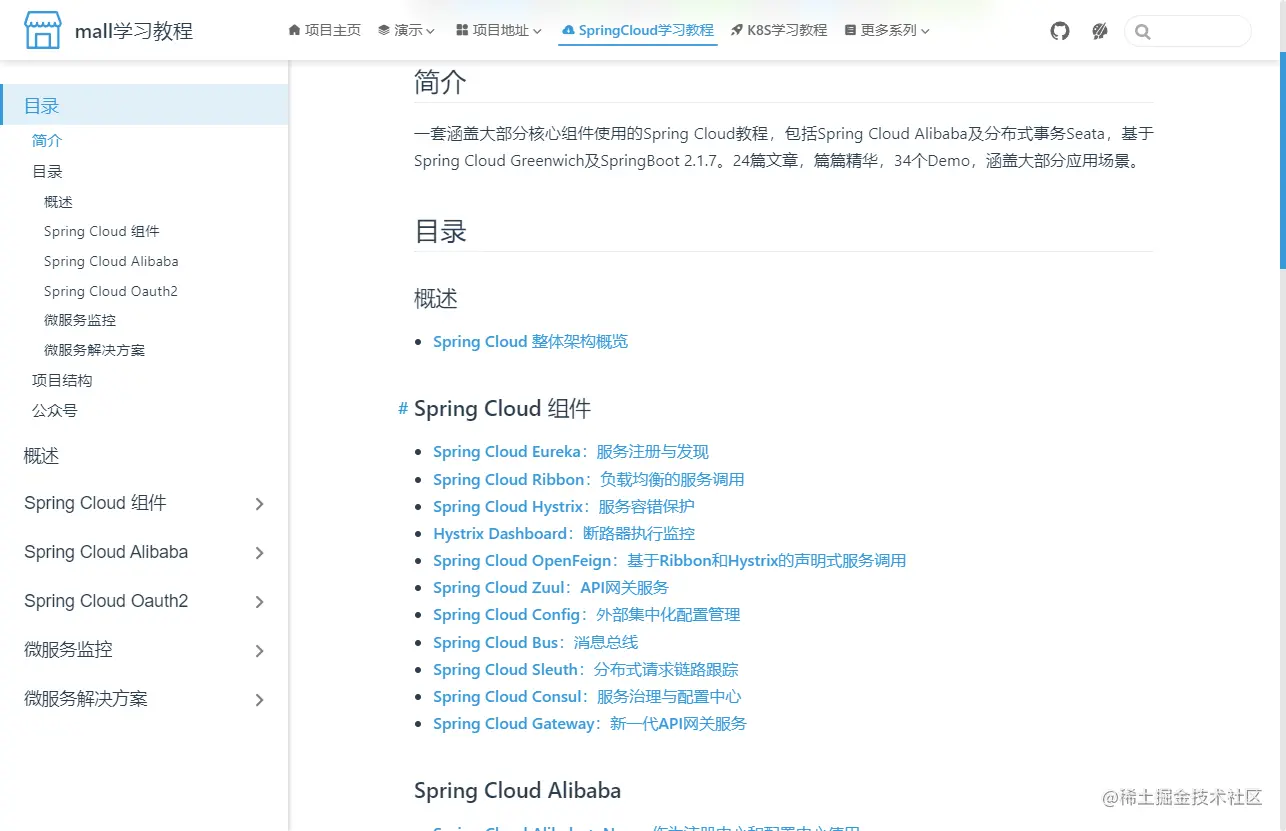Click the 简介 page heading

click(x=440, y=83)
